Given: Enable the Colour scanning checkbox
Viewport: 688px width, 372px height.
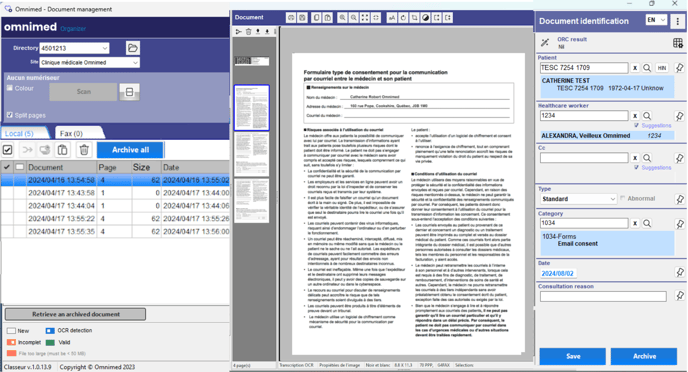Looking at the screenshot, I should point(10,88).
